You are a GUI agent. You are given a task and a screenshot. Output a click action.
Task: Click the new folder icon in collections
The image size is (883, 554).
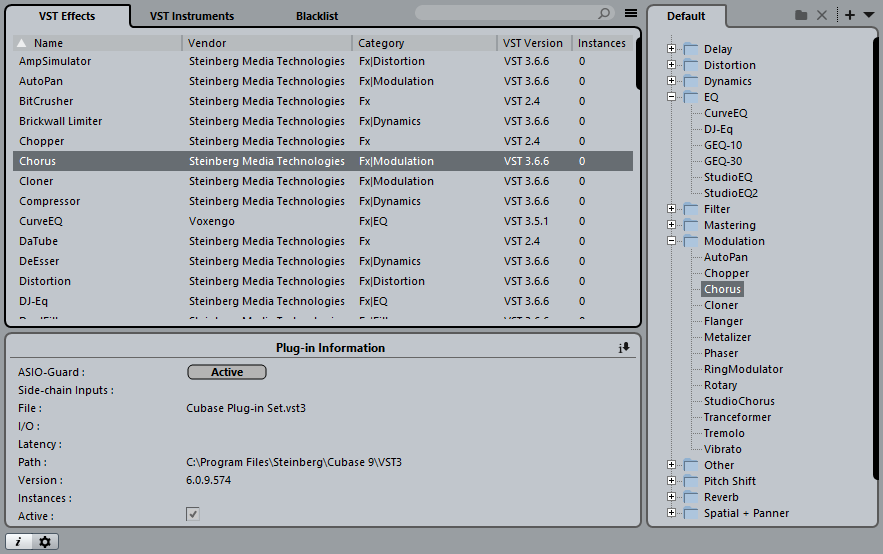pos(801,15)
